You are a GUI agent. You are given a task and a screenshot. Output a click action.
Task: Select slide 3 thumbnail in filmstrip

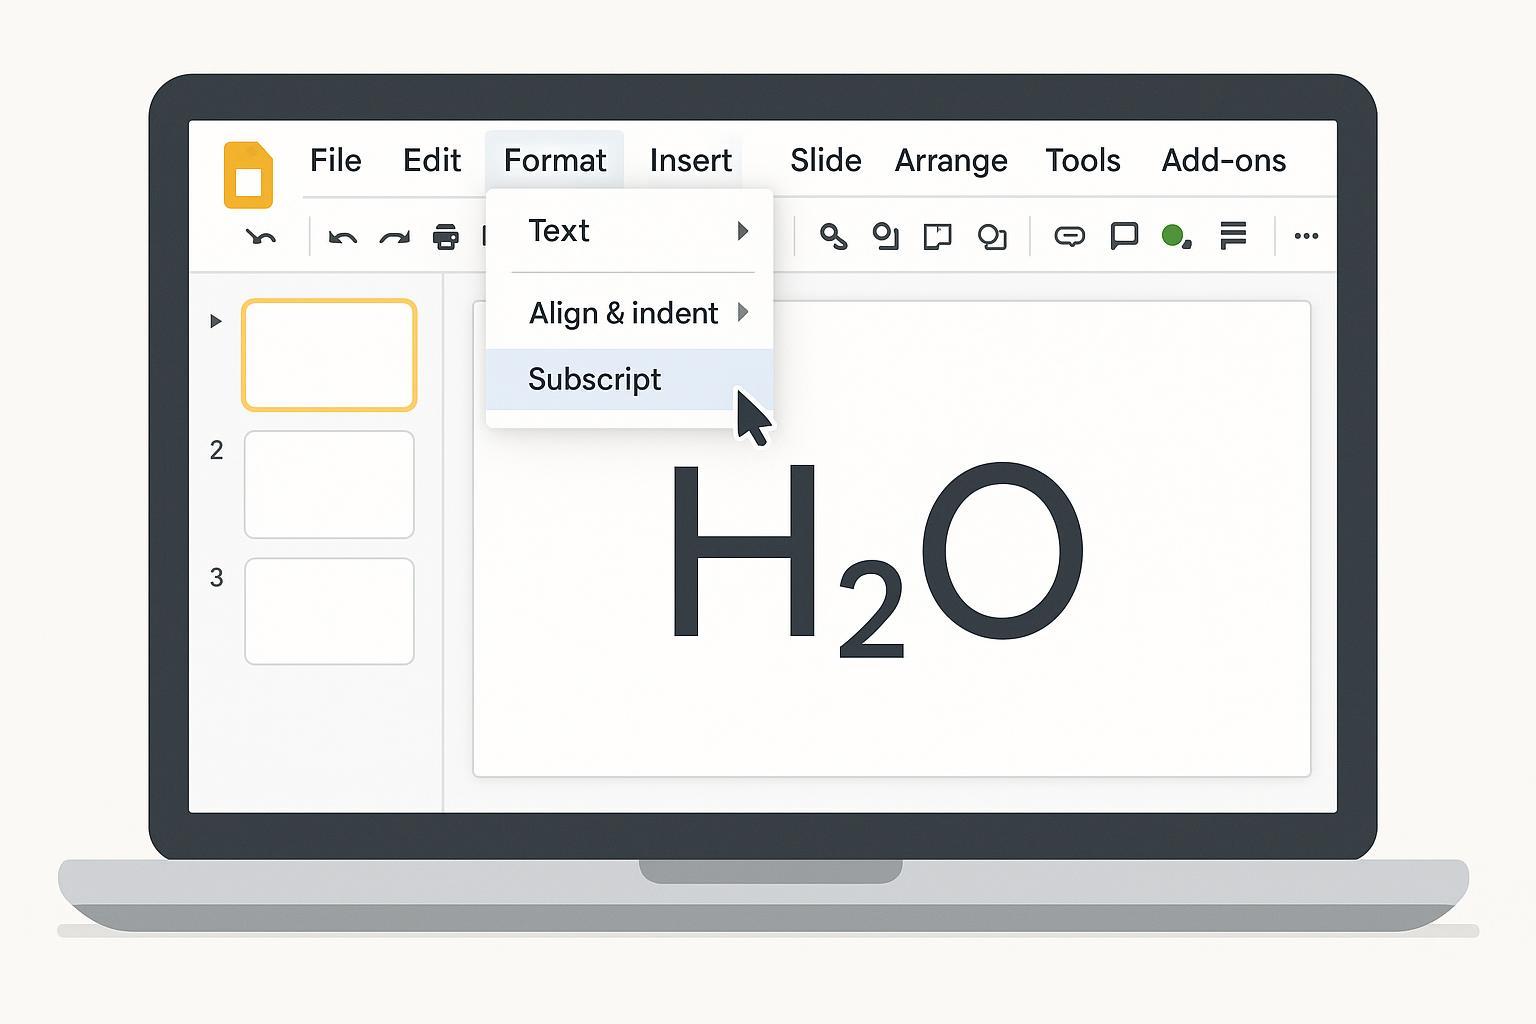tap(329, 611)
